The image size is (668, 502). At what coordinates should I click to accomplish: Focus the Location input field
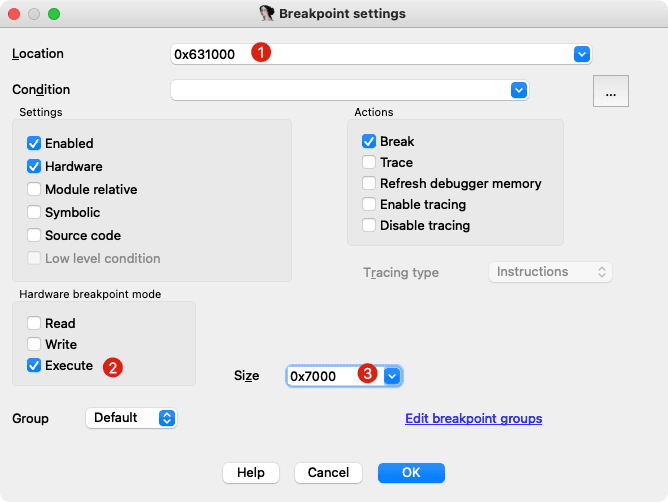click(x=381, y=54)
